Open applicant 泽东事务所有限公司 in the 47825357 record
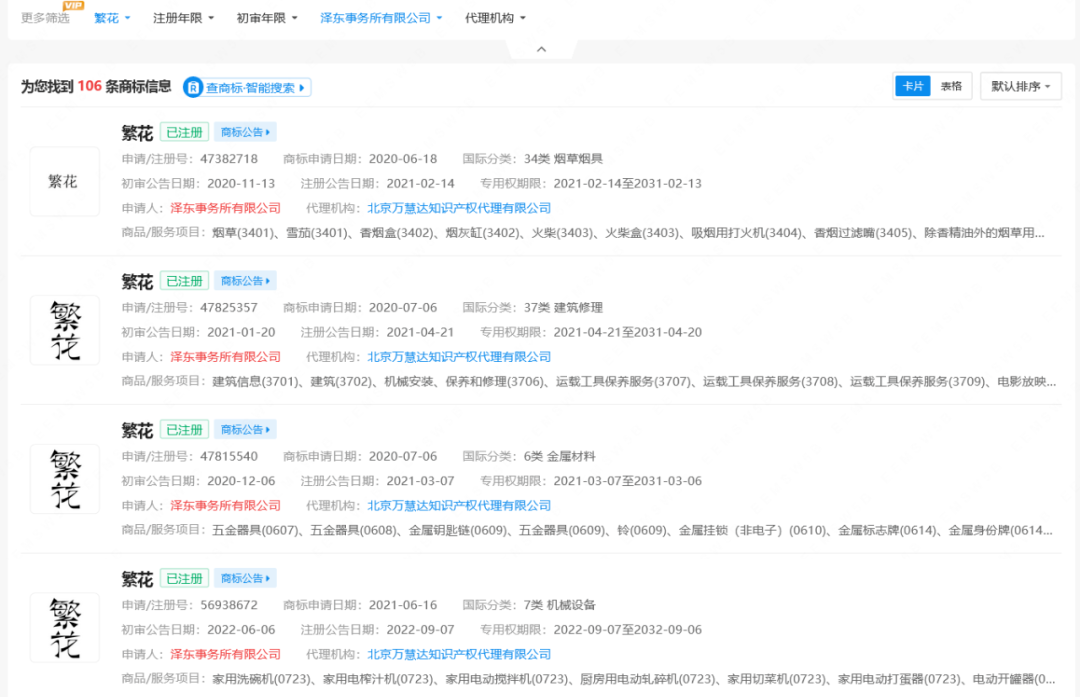Screen dimensions: 1080x697 click(226, 357)
